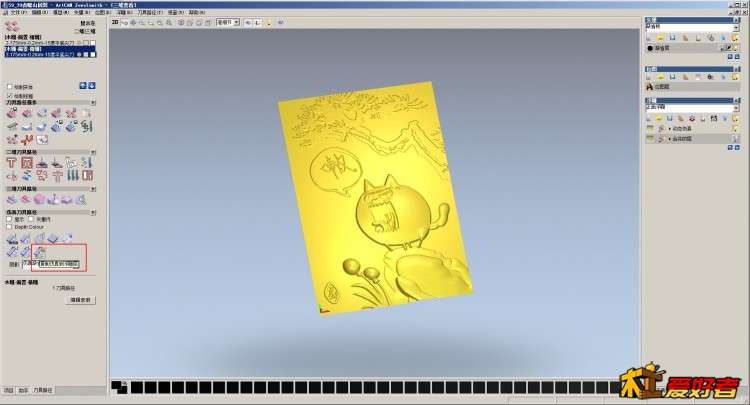
Task: Click the 编辑参数 edit parameters button
Action: click(80, 300)
